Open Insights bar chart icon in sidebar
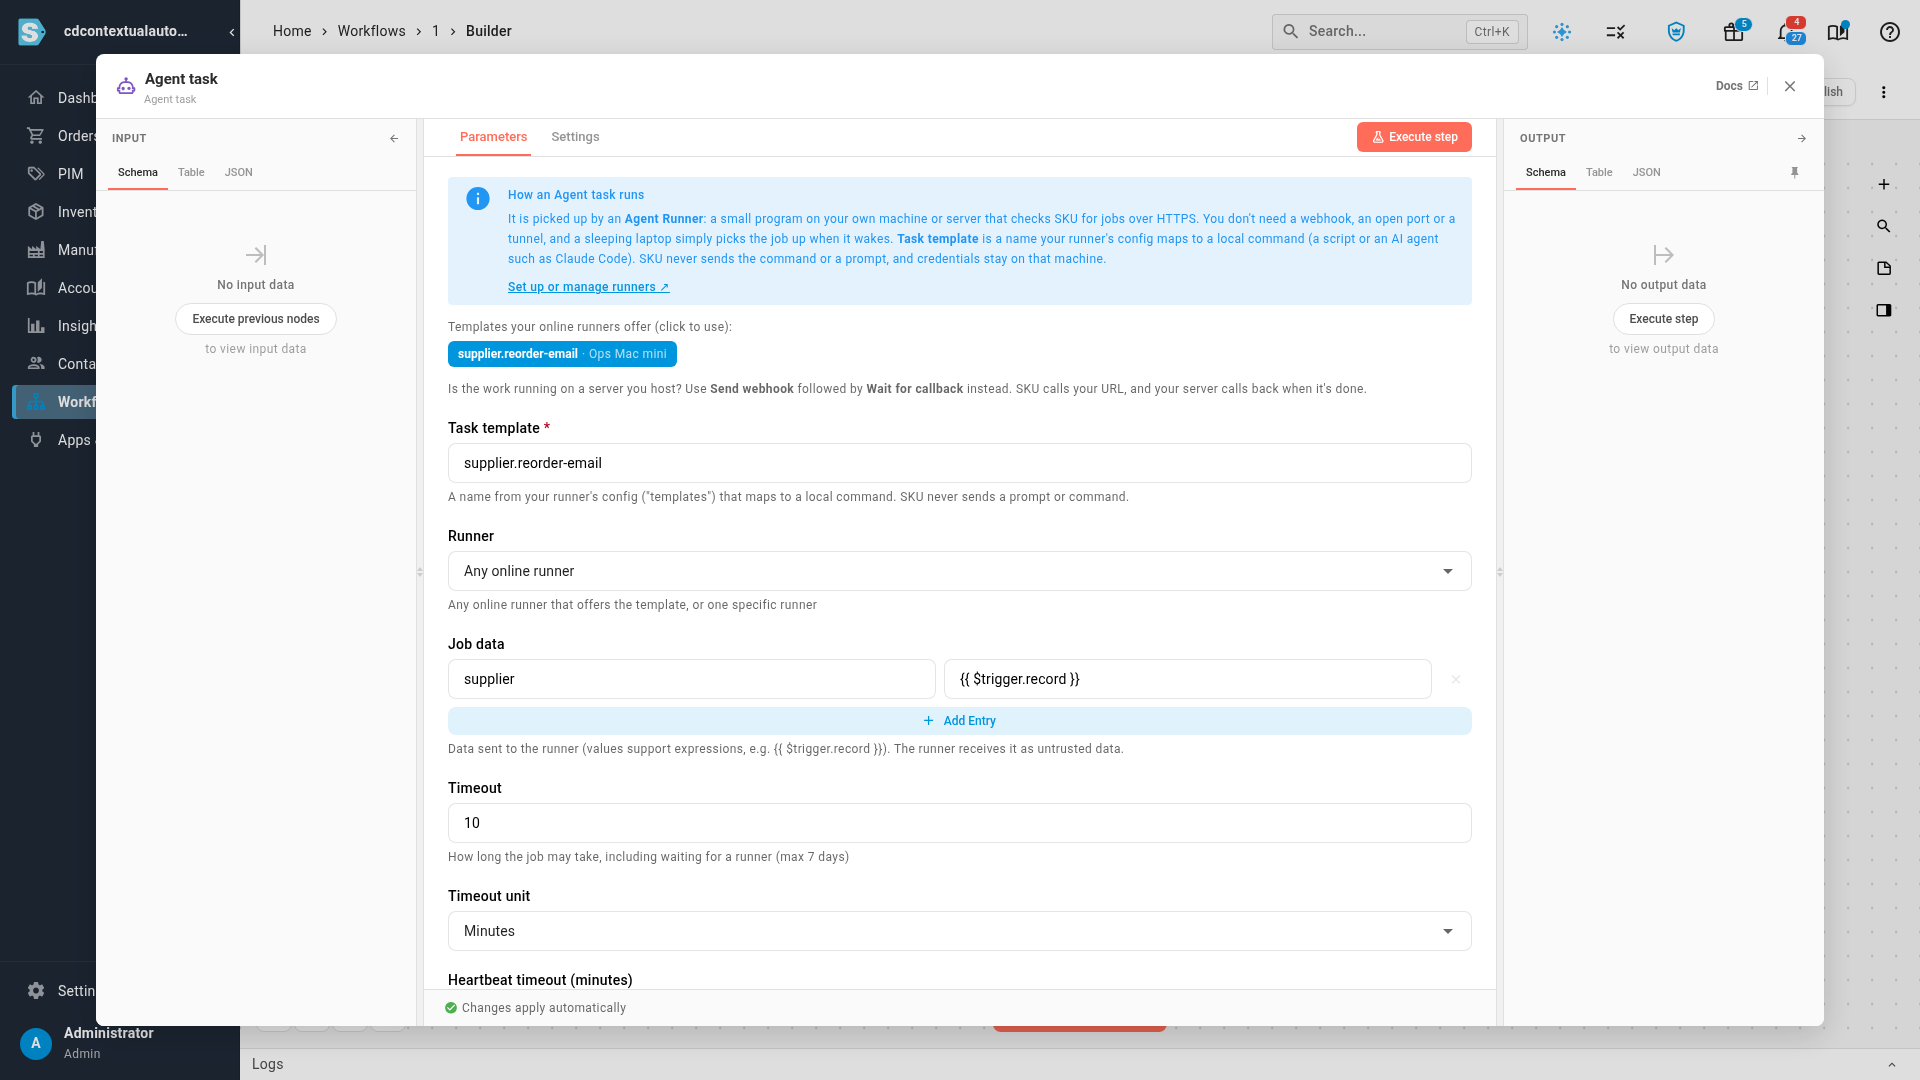This screenshot has width=1920, height=1080. tap(36, 326)
